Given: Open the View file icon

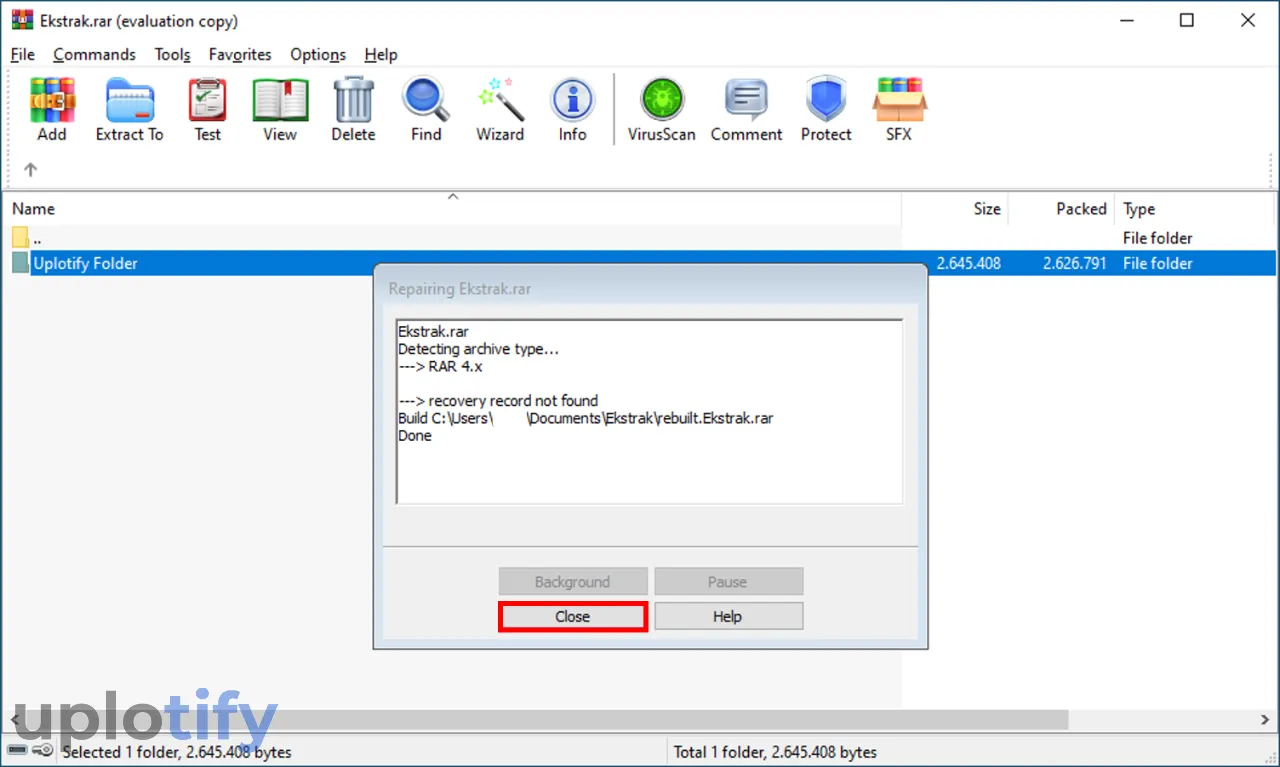Looking at the screenshot, I should [280, 100].
